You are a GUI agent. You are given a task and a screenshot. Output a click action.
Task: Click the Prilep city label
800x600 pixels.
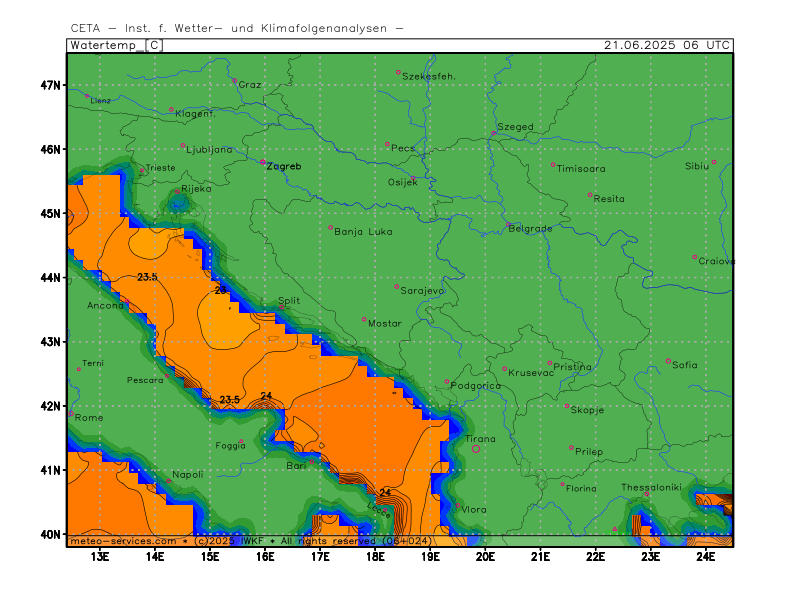(x=589, y=452)
